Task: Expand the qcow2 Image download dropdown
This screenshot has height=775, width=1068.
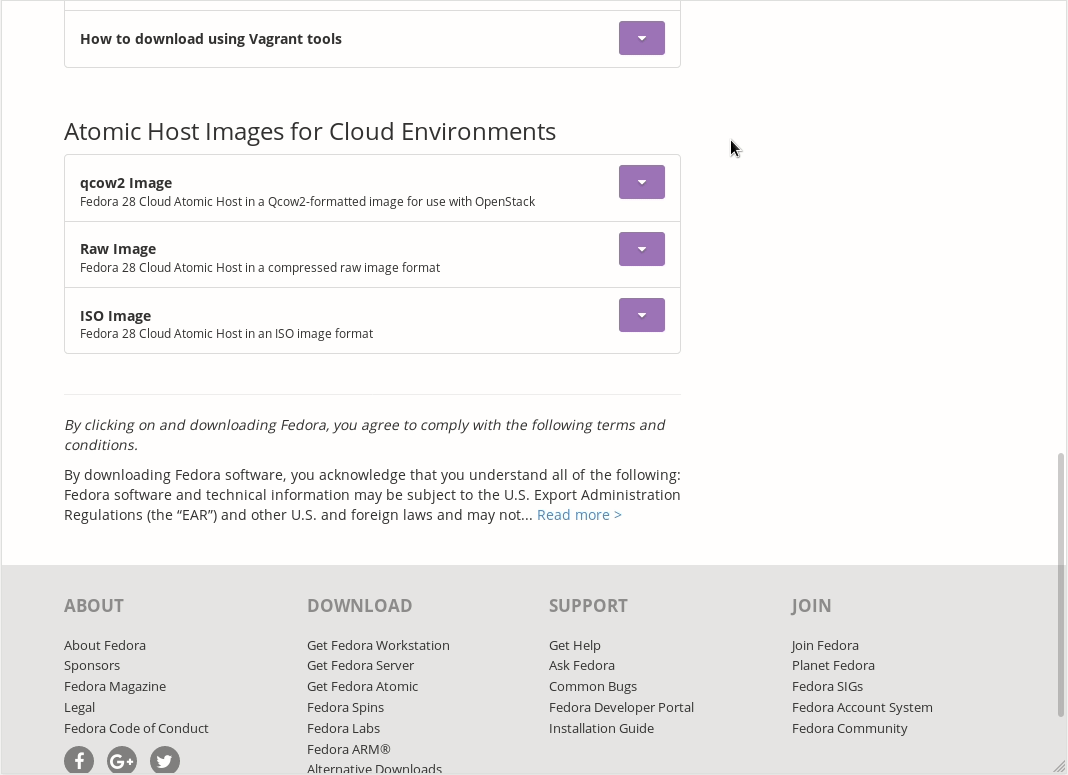Action: [x=642, y=182]
